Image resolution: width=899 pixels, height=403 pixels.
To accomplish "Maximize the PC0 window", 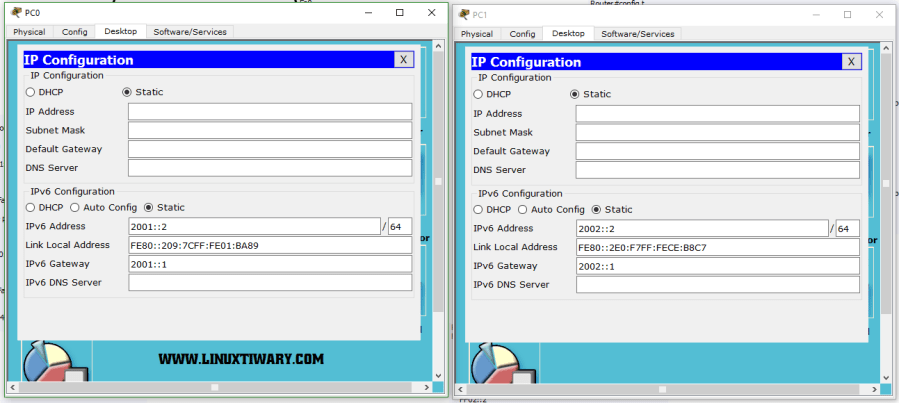I will point(400,13).
